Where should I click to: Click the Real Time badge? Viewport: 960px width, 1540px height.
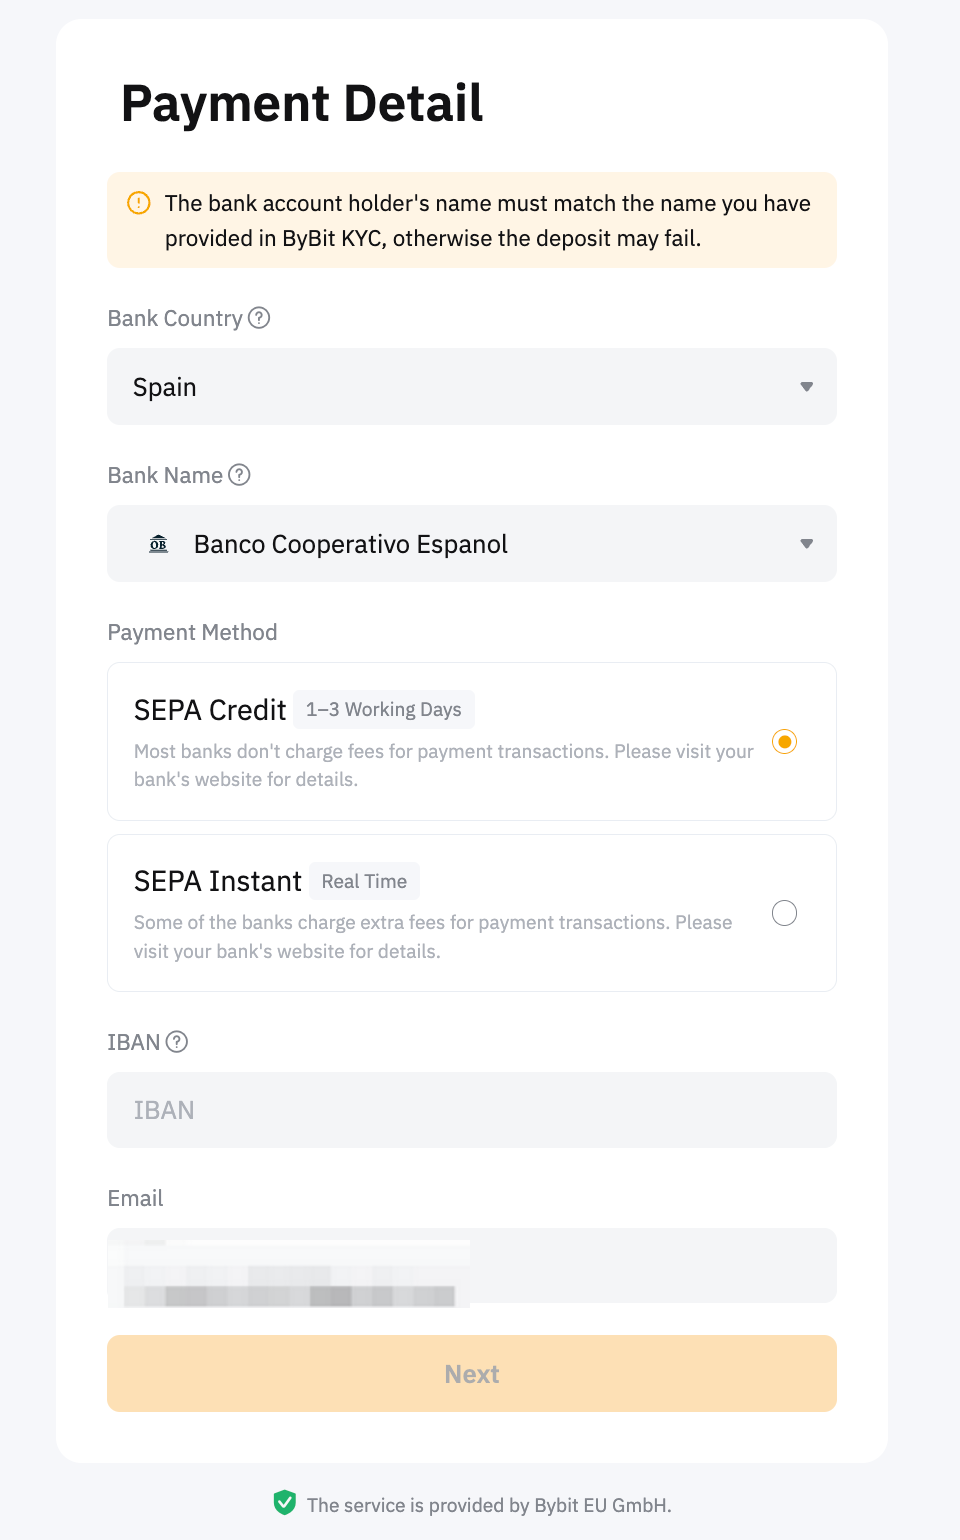click(364, 882)
